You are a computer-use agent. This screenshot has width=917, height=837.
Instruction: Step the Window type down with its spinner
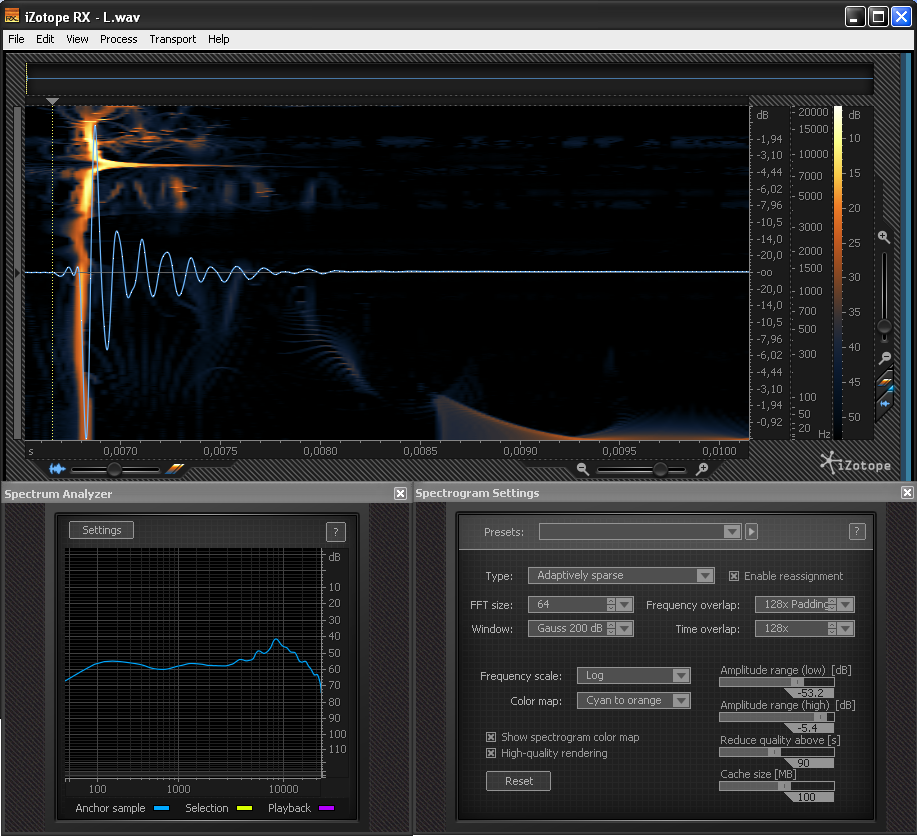tap(611, 632)
